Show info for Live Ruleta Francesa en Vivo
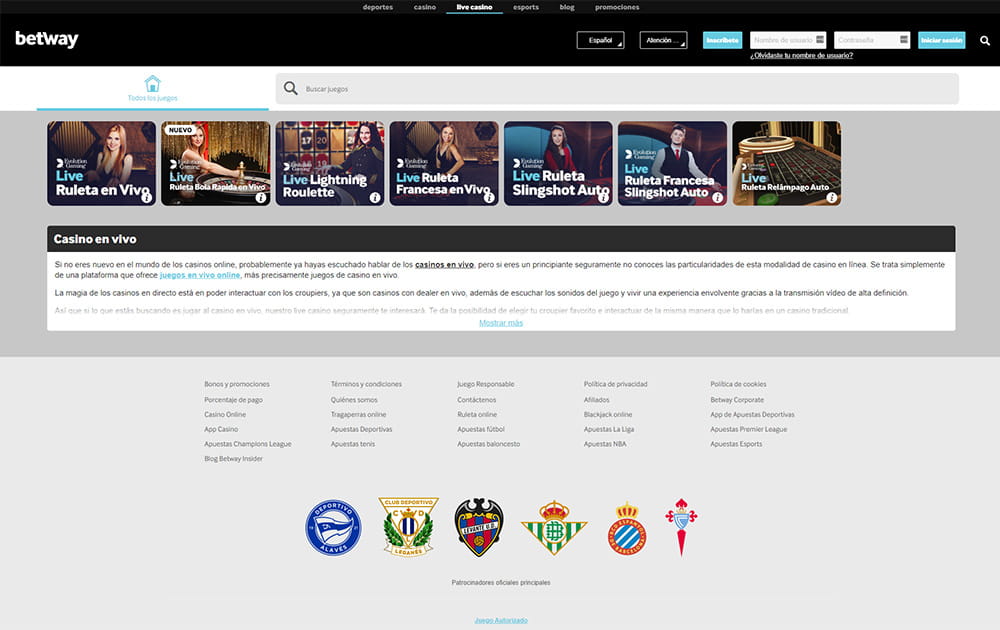 489,198
